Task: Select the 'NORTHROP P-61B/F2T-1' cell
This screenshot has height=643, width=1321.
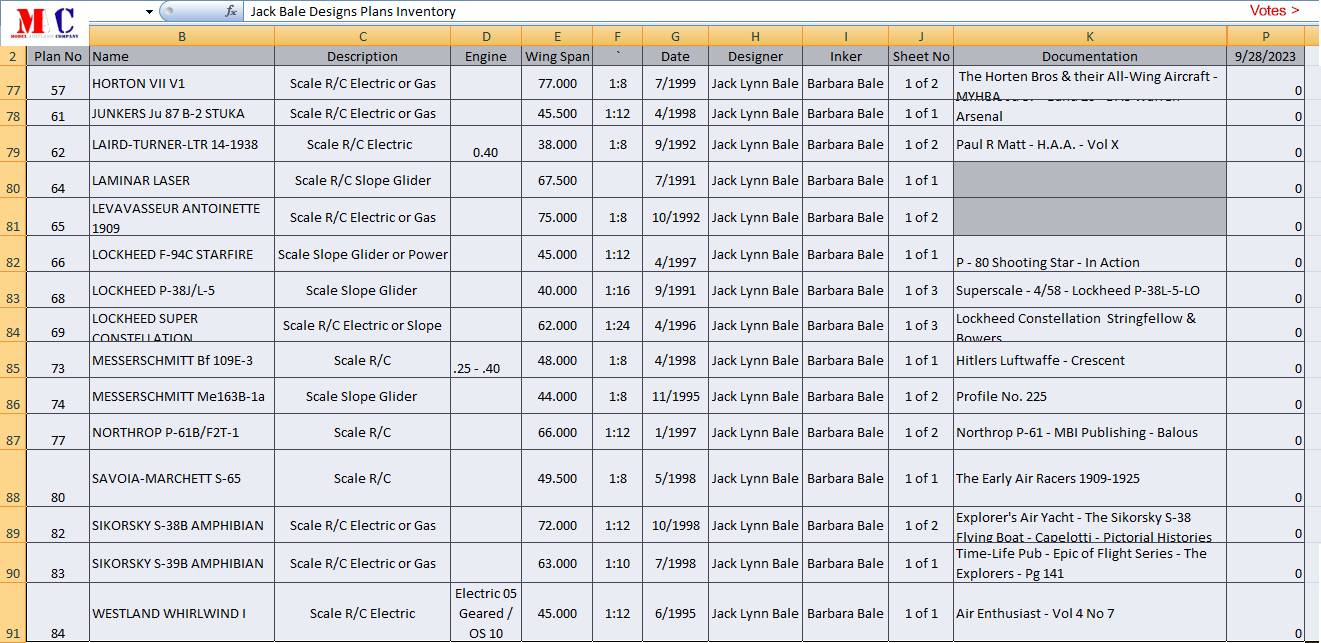Action: click(182, 432)
